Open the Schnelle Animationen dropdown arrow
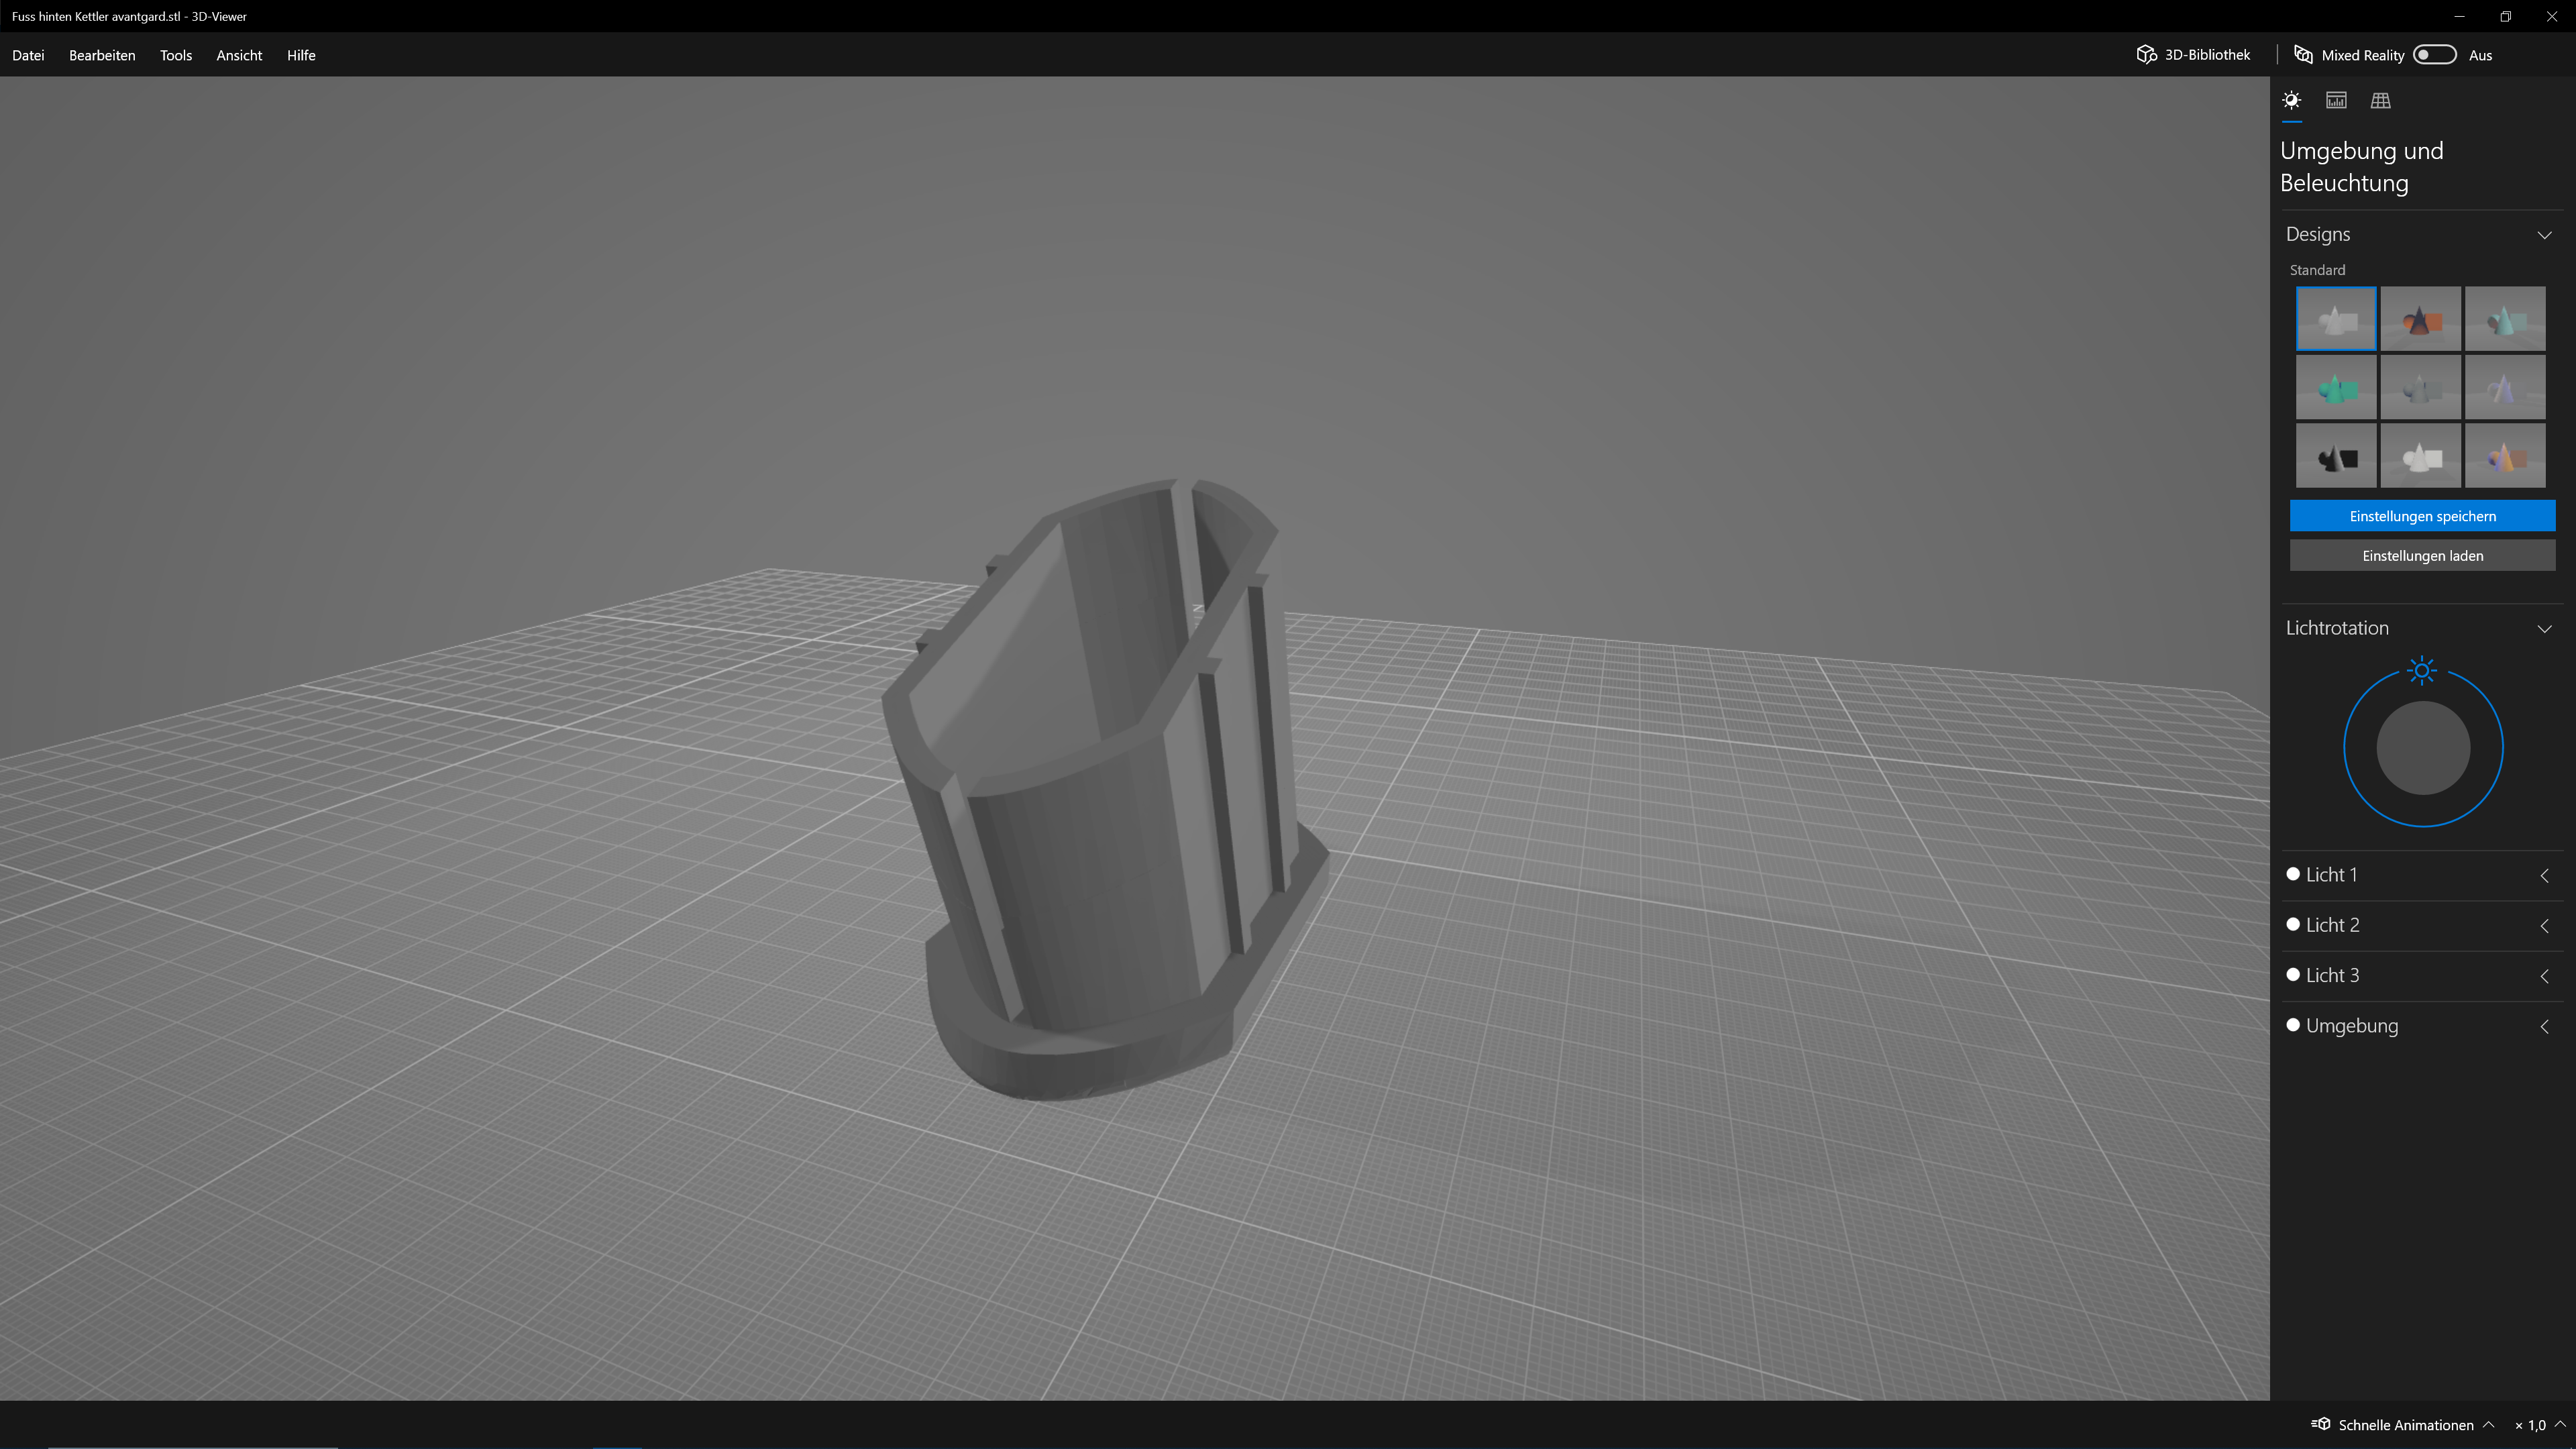 click(x=2488, y=1424)
